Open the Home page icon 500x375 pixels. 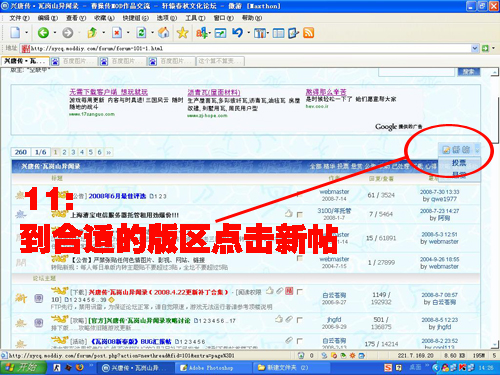[164, 33]
